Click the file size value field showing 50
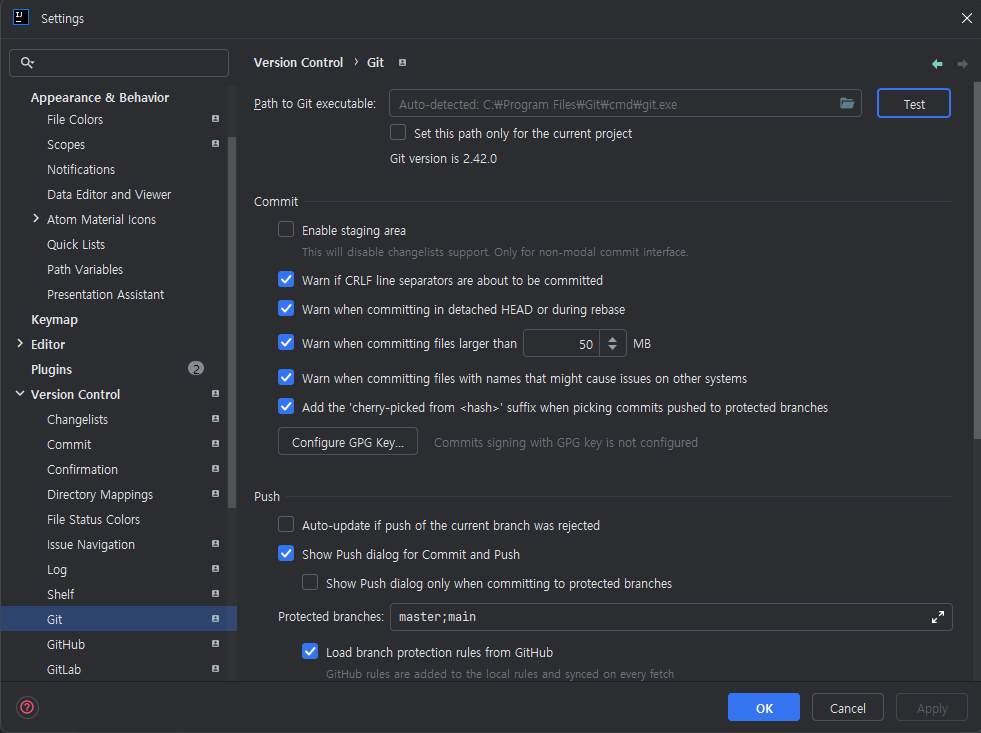Image resolution: width=981 pixels, height=733 pixels. pos(561,343)
